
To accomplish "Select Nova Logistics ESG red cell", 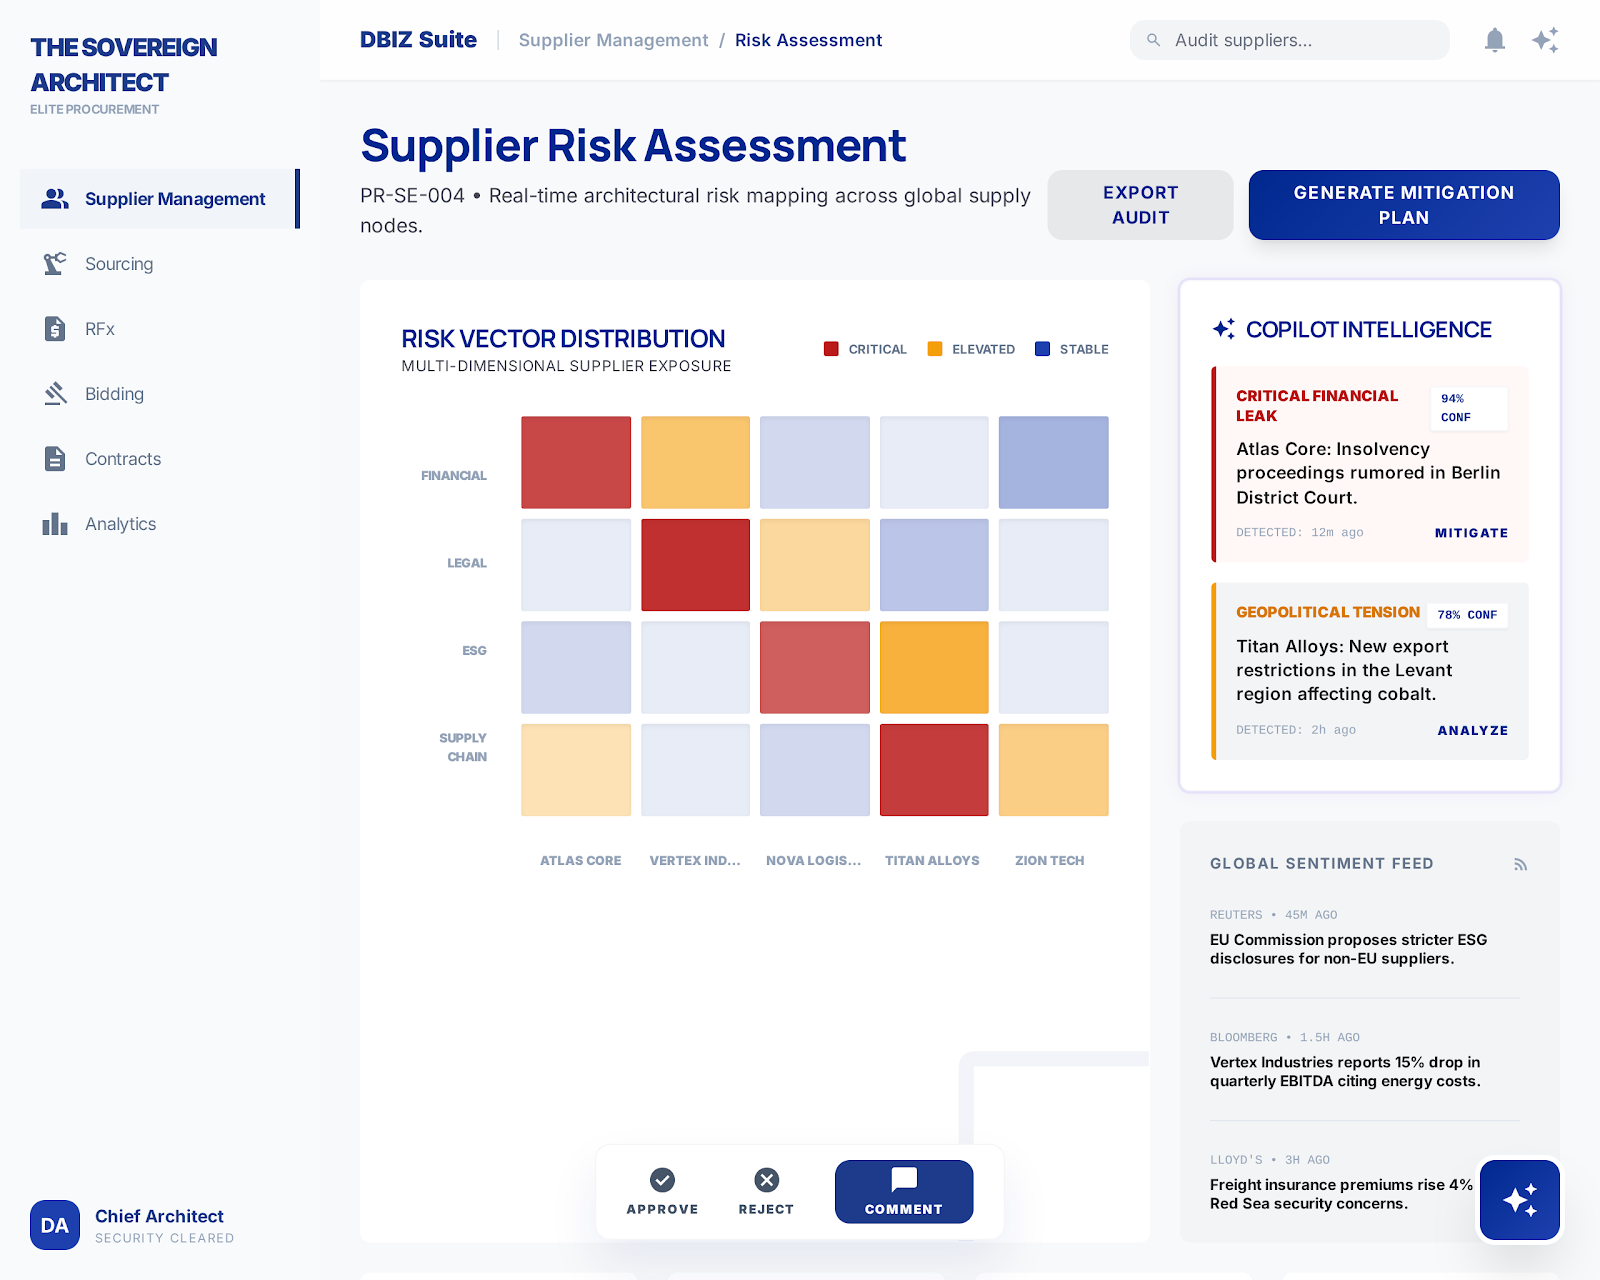I will point(815,667).
